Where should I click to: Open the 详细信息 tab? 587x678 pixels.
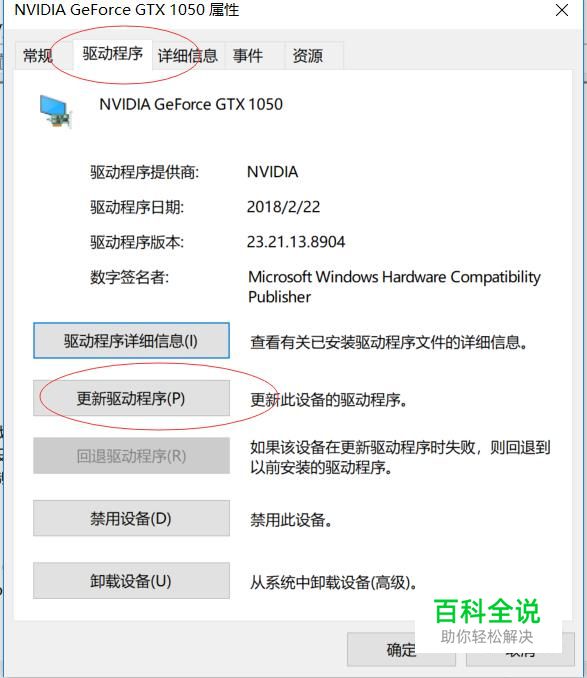(x=188, y=56)
